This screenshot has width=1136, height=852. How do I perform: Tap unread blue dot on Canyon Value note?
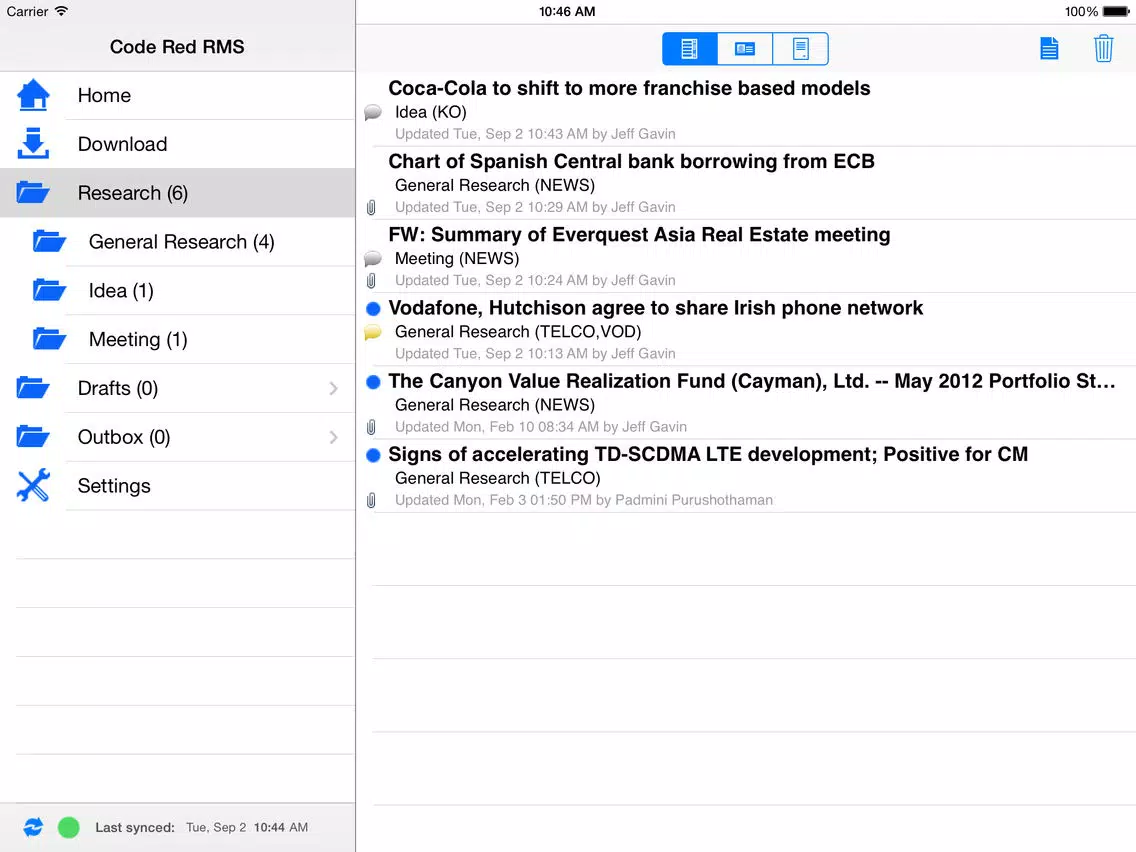pyautogui.click(x=373, y=382)
